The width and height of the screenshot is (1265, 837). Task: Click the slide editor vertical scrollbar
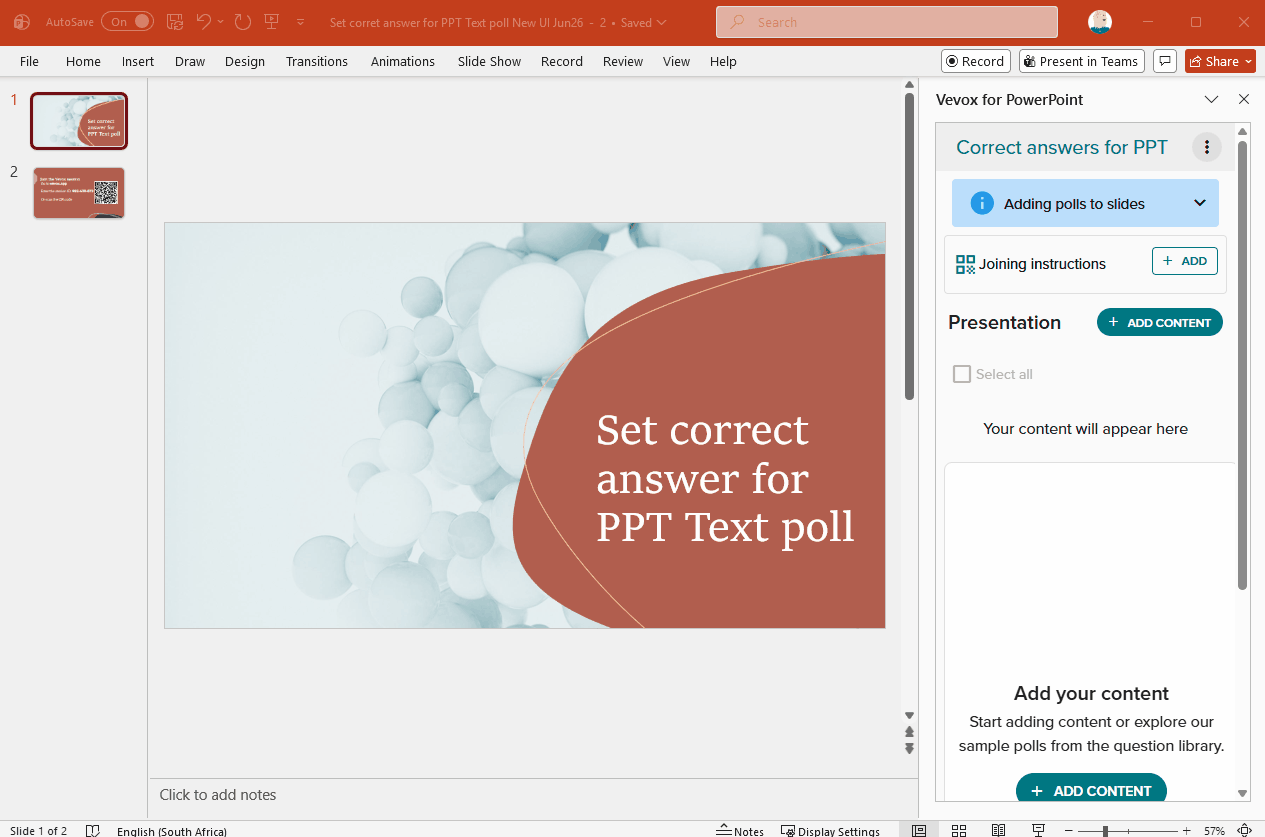pyautogui.click(x=909, y=246)
